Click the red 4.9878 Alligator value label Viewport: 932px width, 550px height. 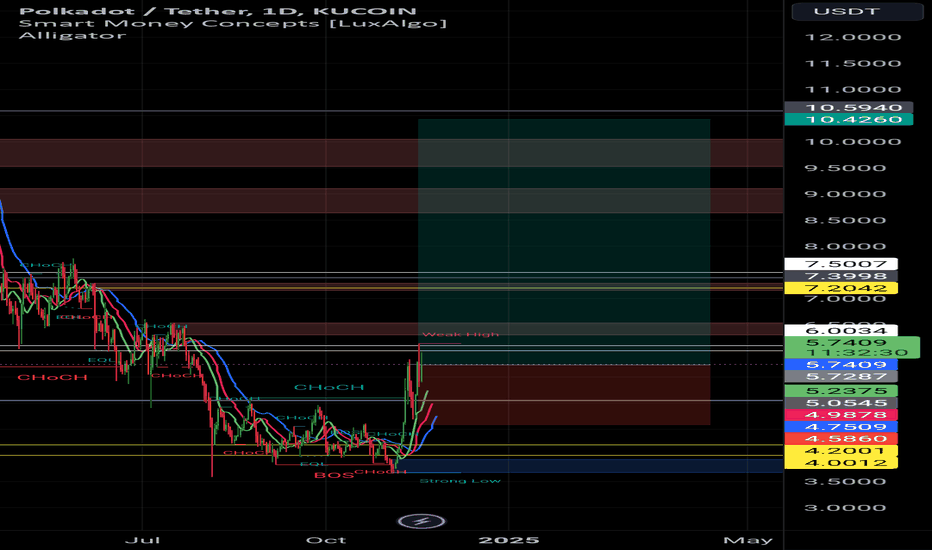coord(841,414)
